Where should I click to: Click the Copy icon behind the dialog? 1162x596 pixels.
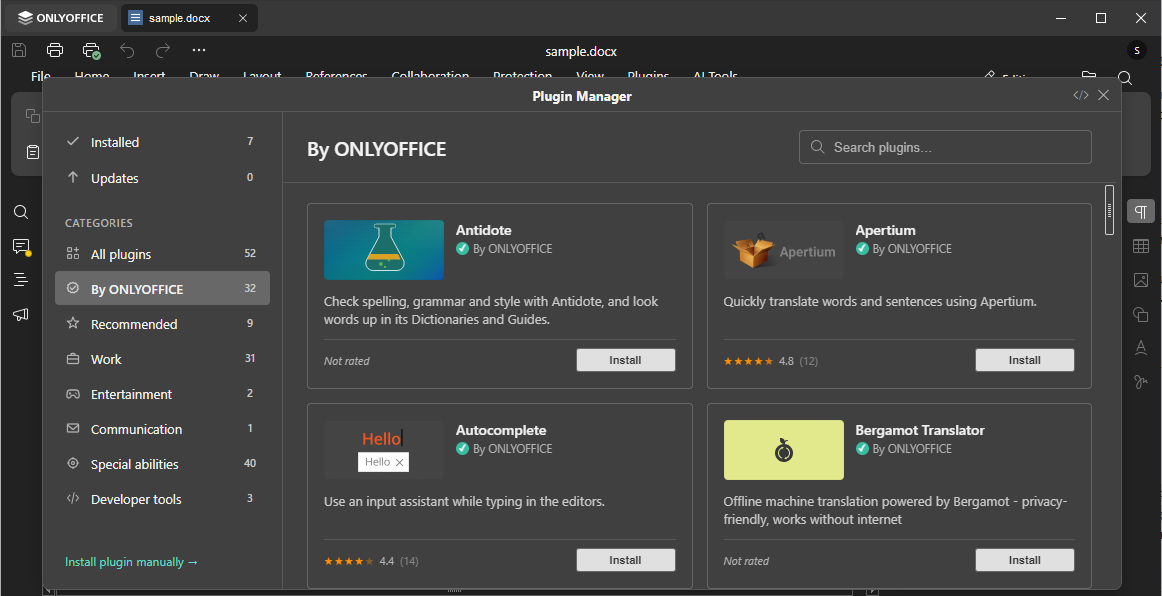[33, 116]
